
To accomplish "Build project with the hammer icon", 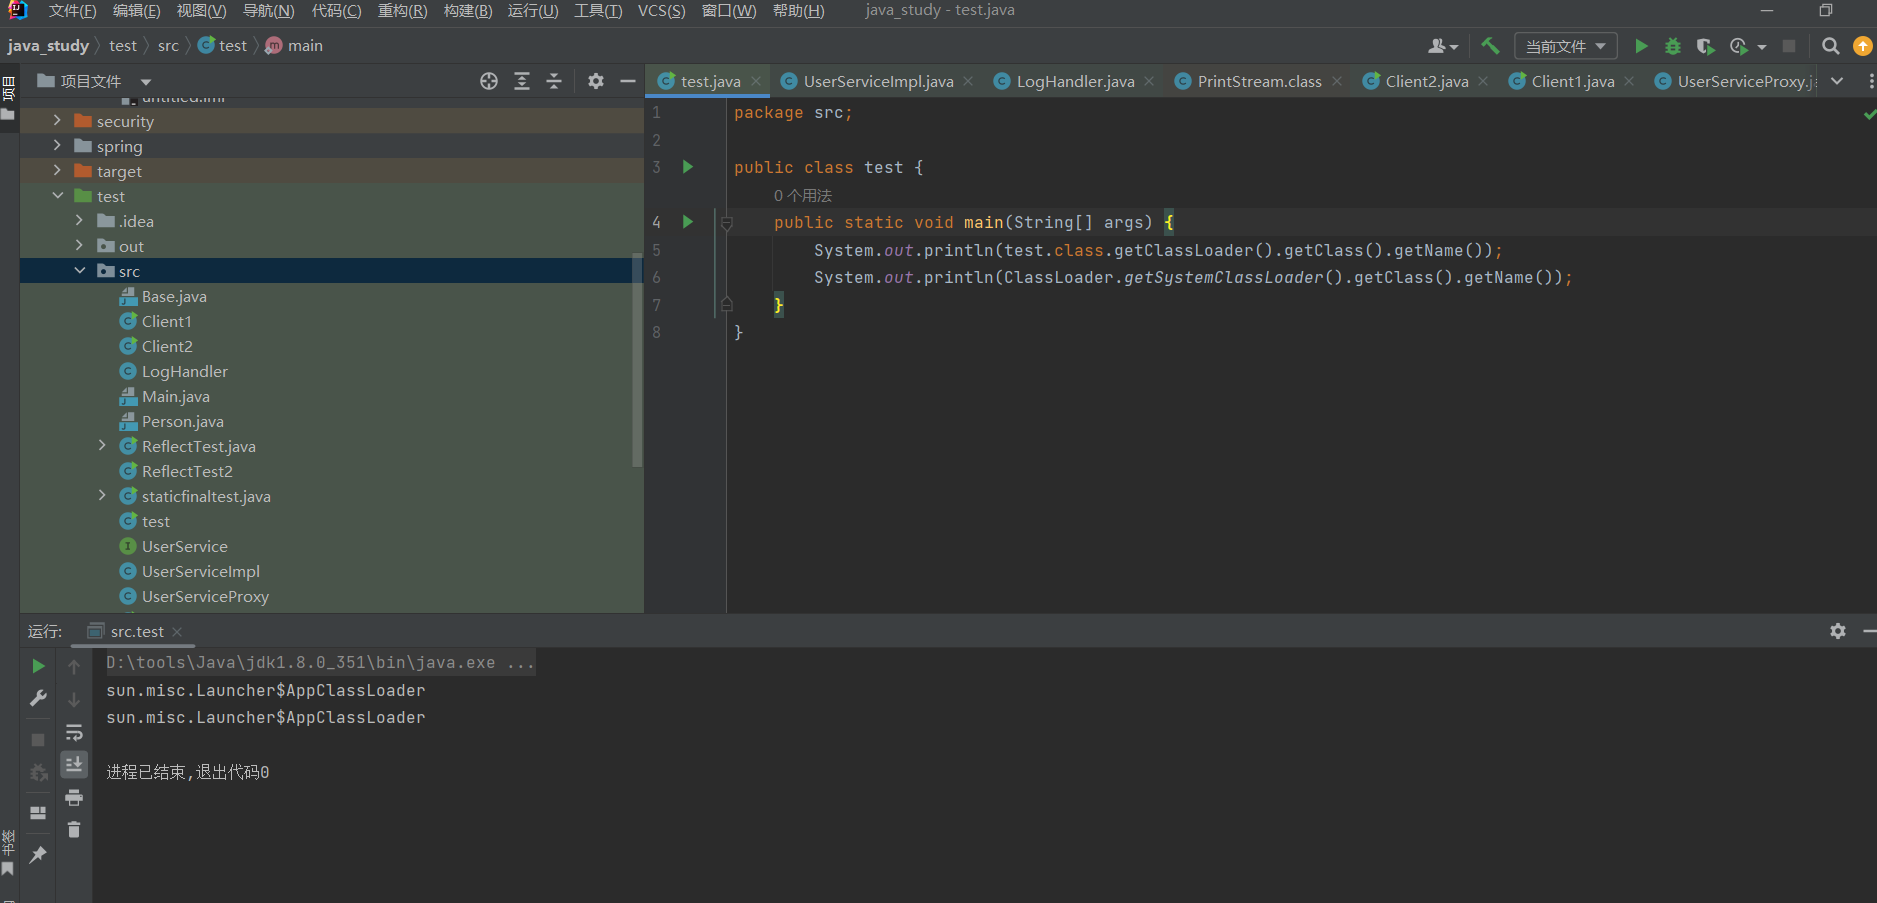I will click(x=1490, y=46).
